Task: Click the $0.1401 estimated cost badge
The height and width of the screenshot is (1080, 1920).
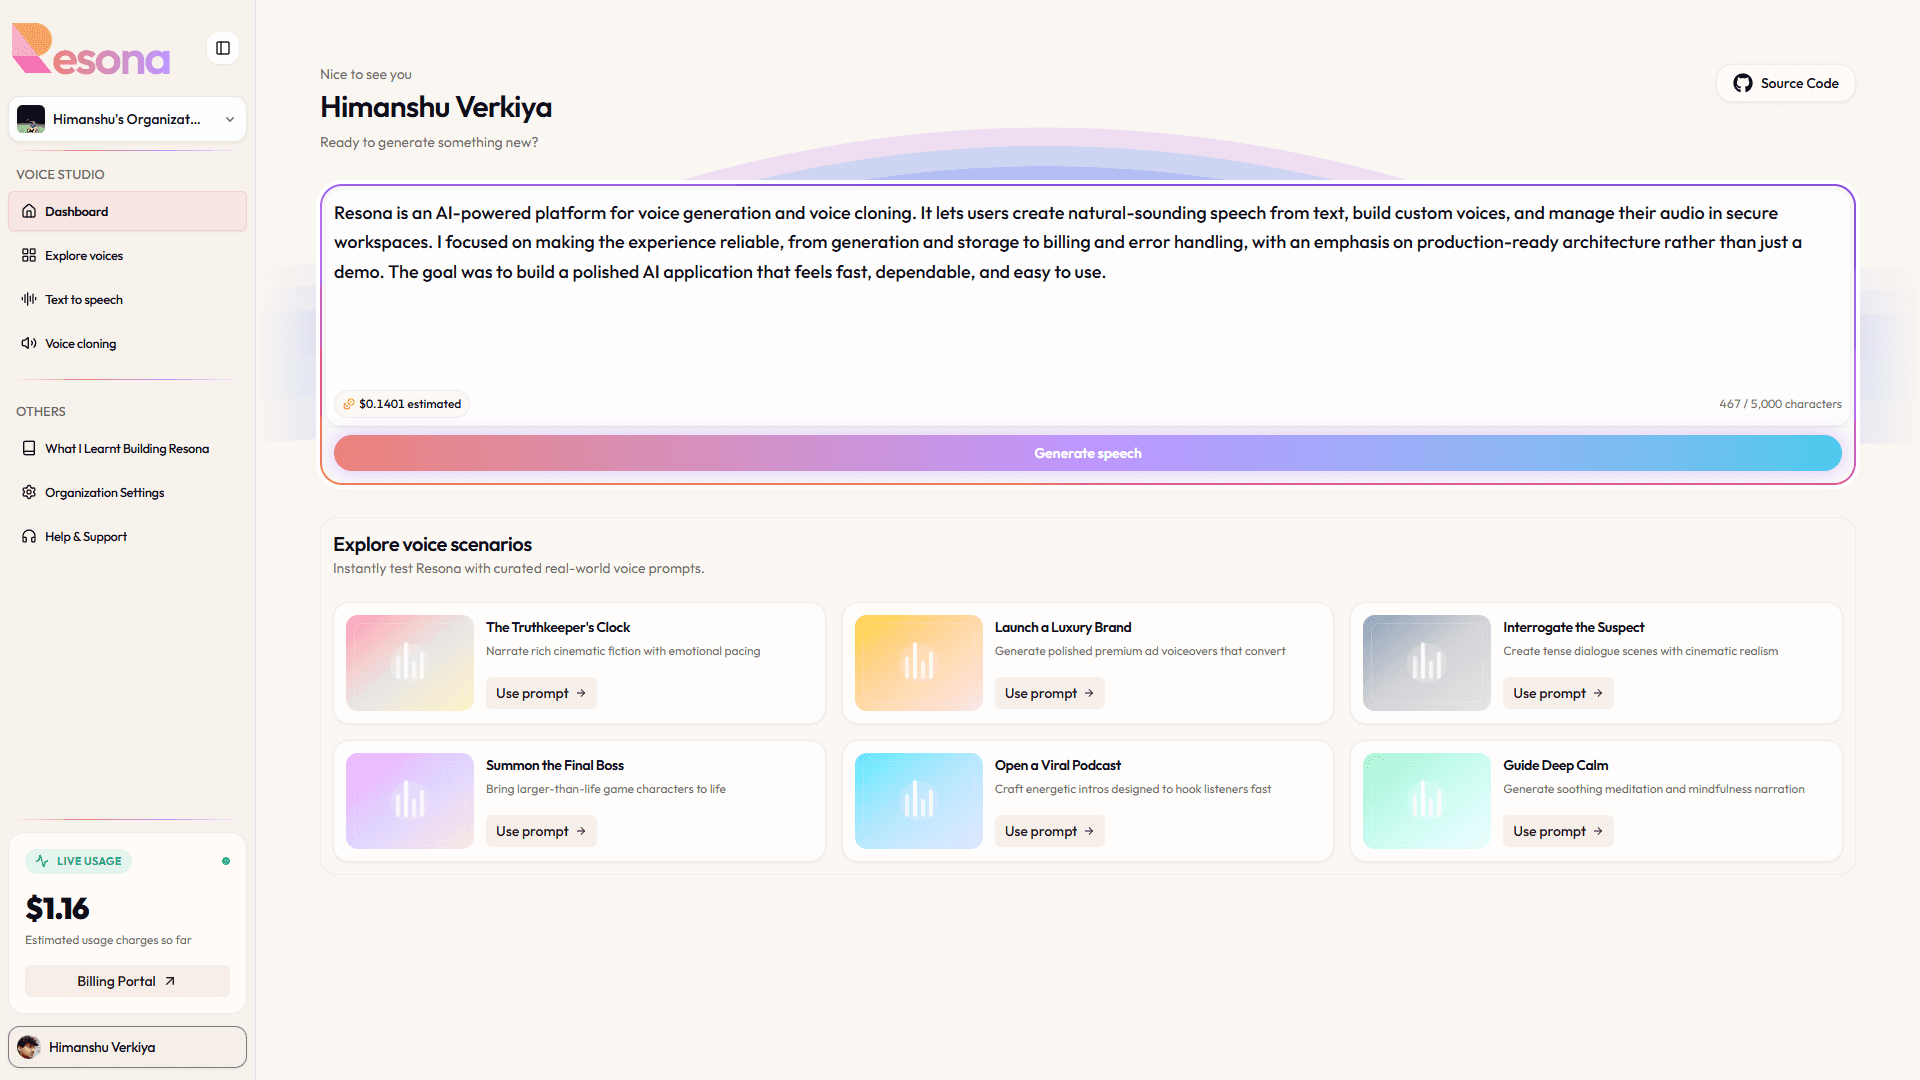Action: pyautogui.click(x=402, y=404)
